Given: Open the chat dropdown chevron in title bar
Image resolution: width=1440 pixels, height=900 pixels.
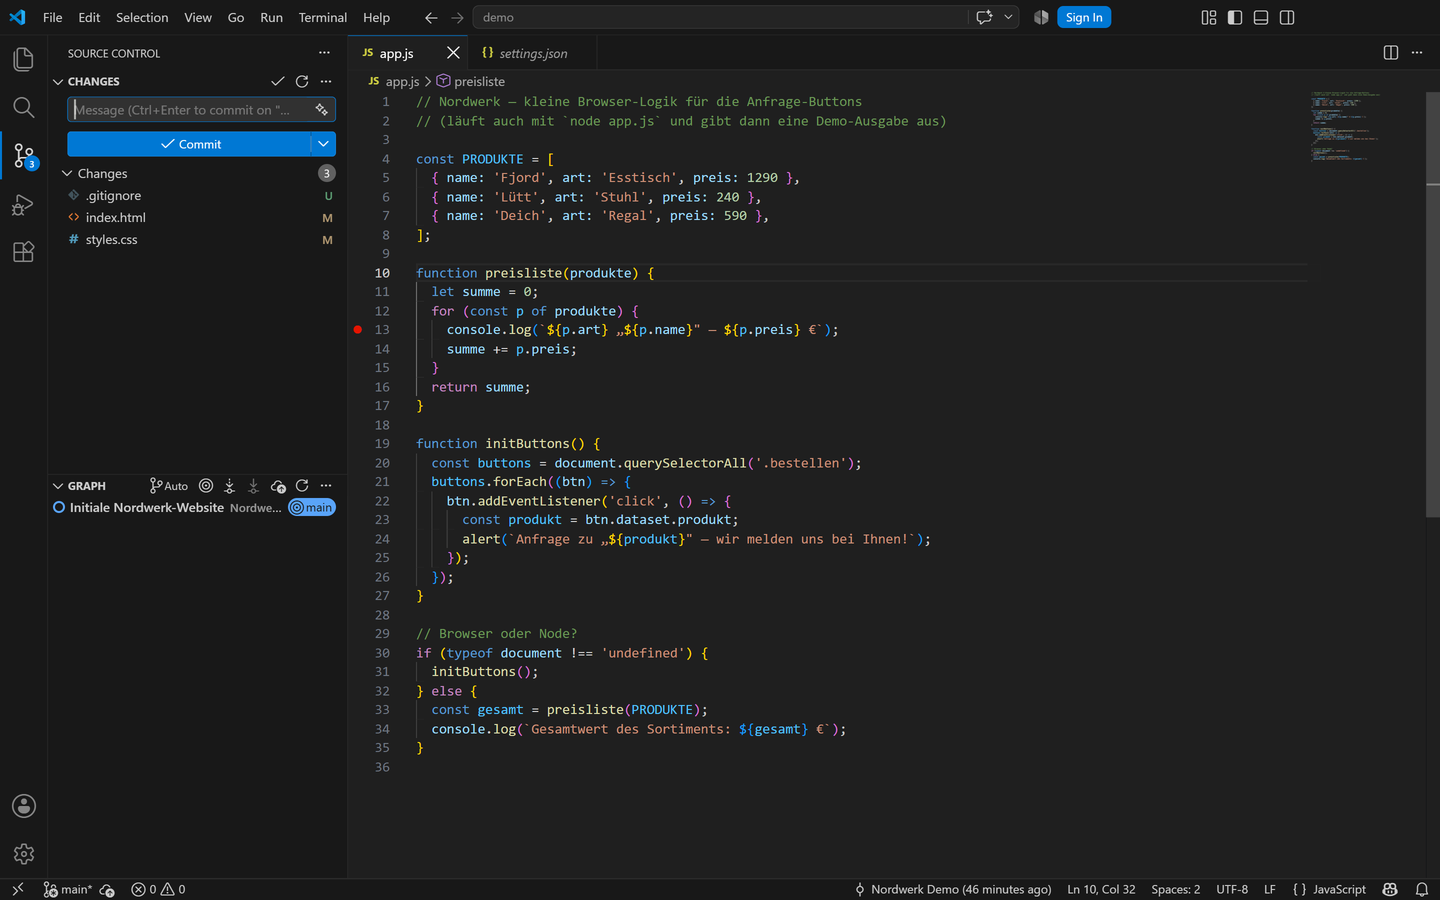Looking at the screenshot, I should click(1008, 17).
